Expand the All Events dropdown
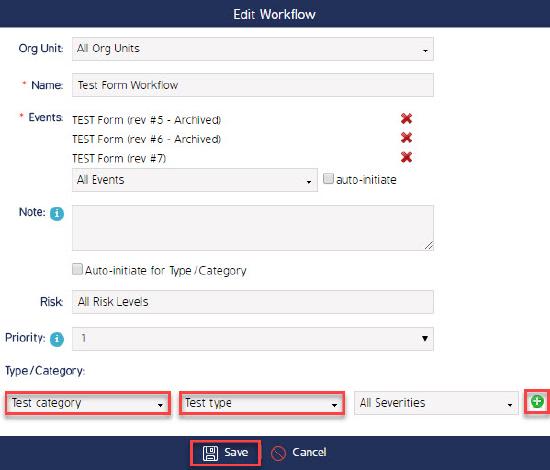The image size is (550, 470). click(195, 180)
